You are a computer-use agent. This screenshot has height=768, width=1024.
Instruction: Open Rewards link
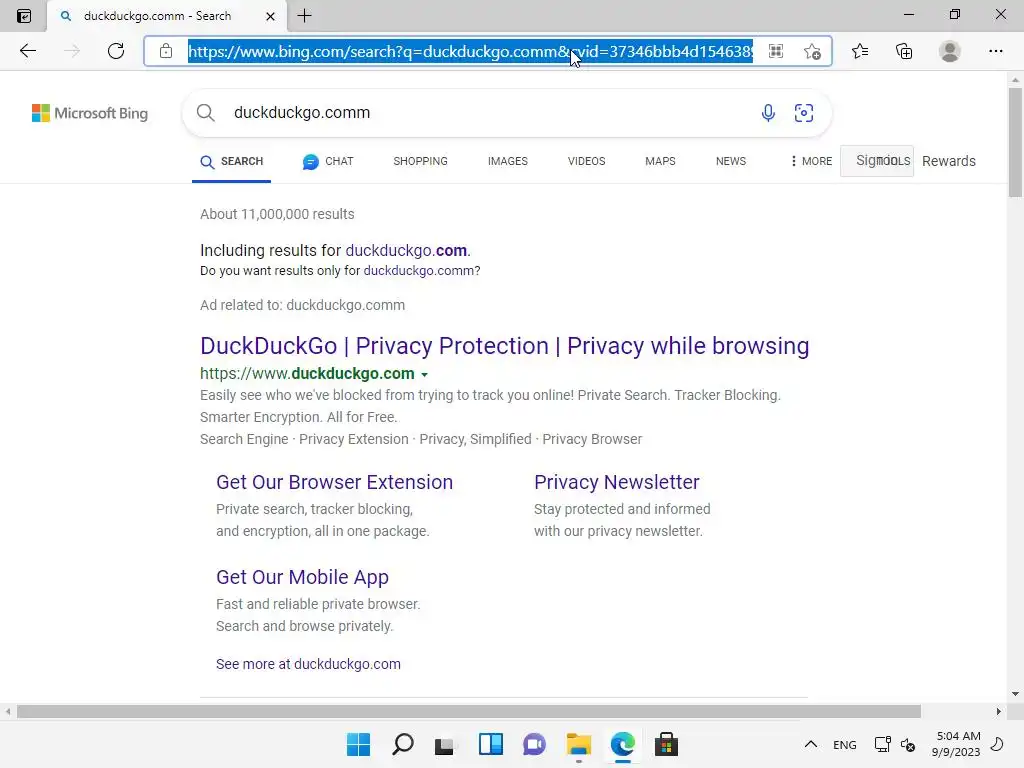(949, 161)
